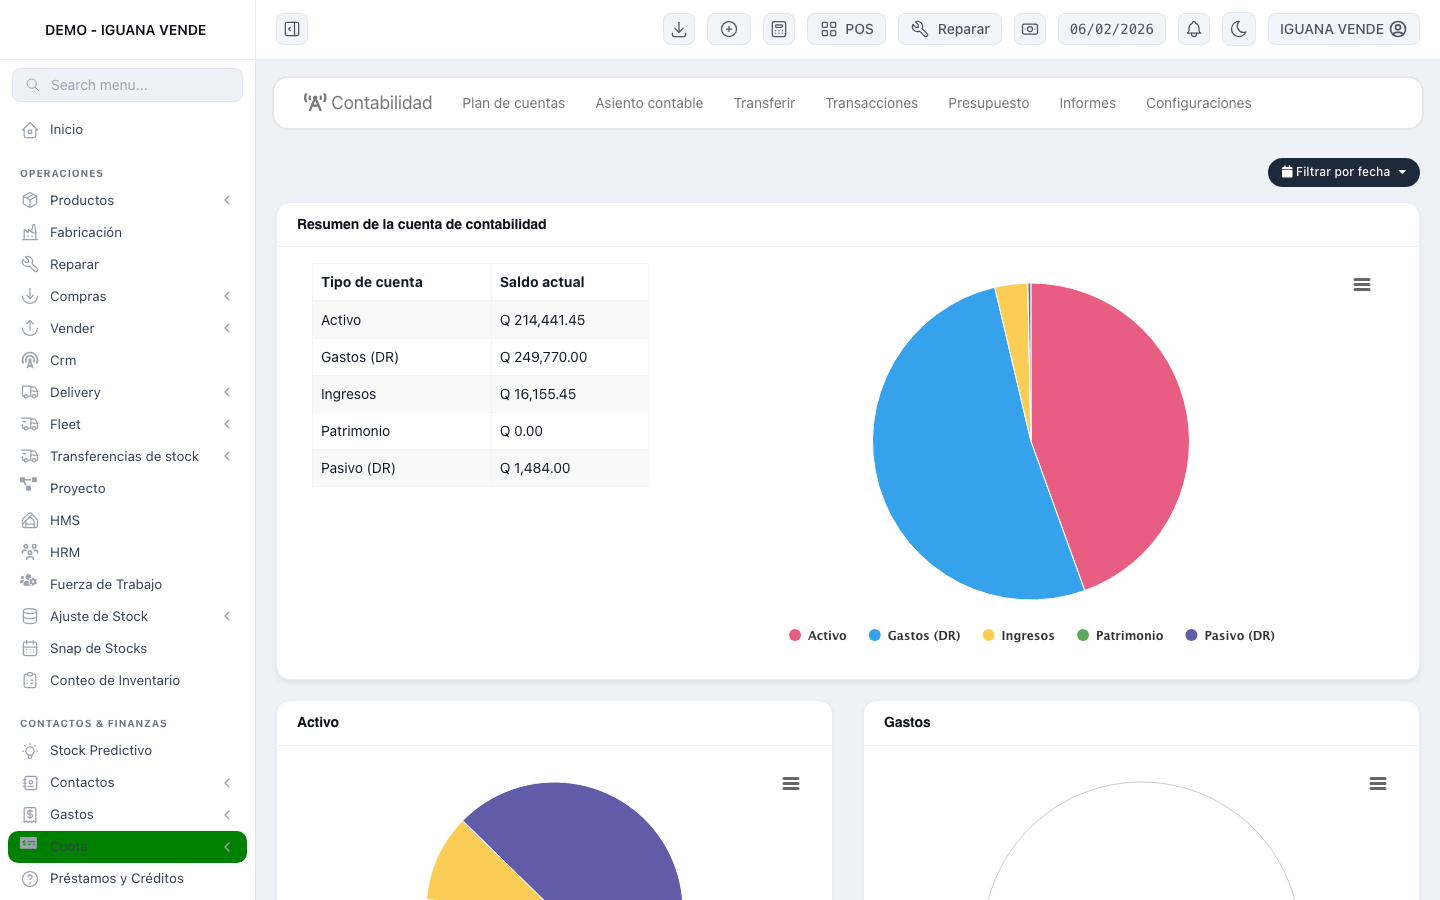Click the Inicio home icon in the sidebar
Screen dimensions: 1440x900
[30, 129]
